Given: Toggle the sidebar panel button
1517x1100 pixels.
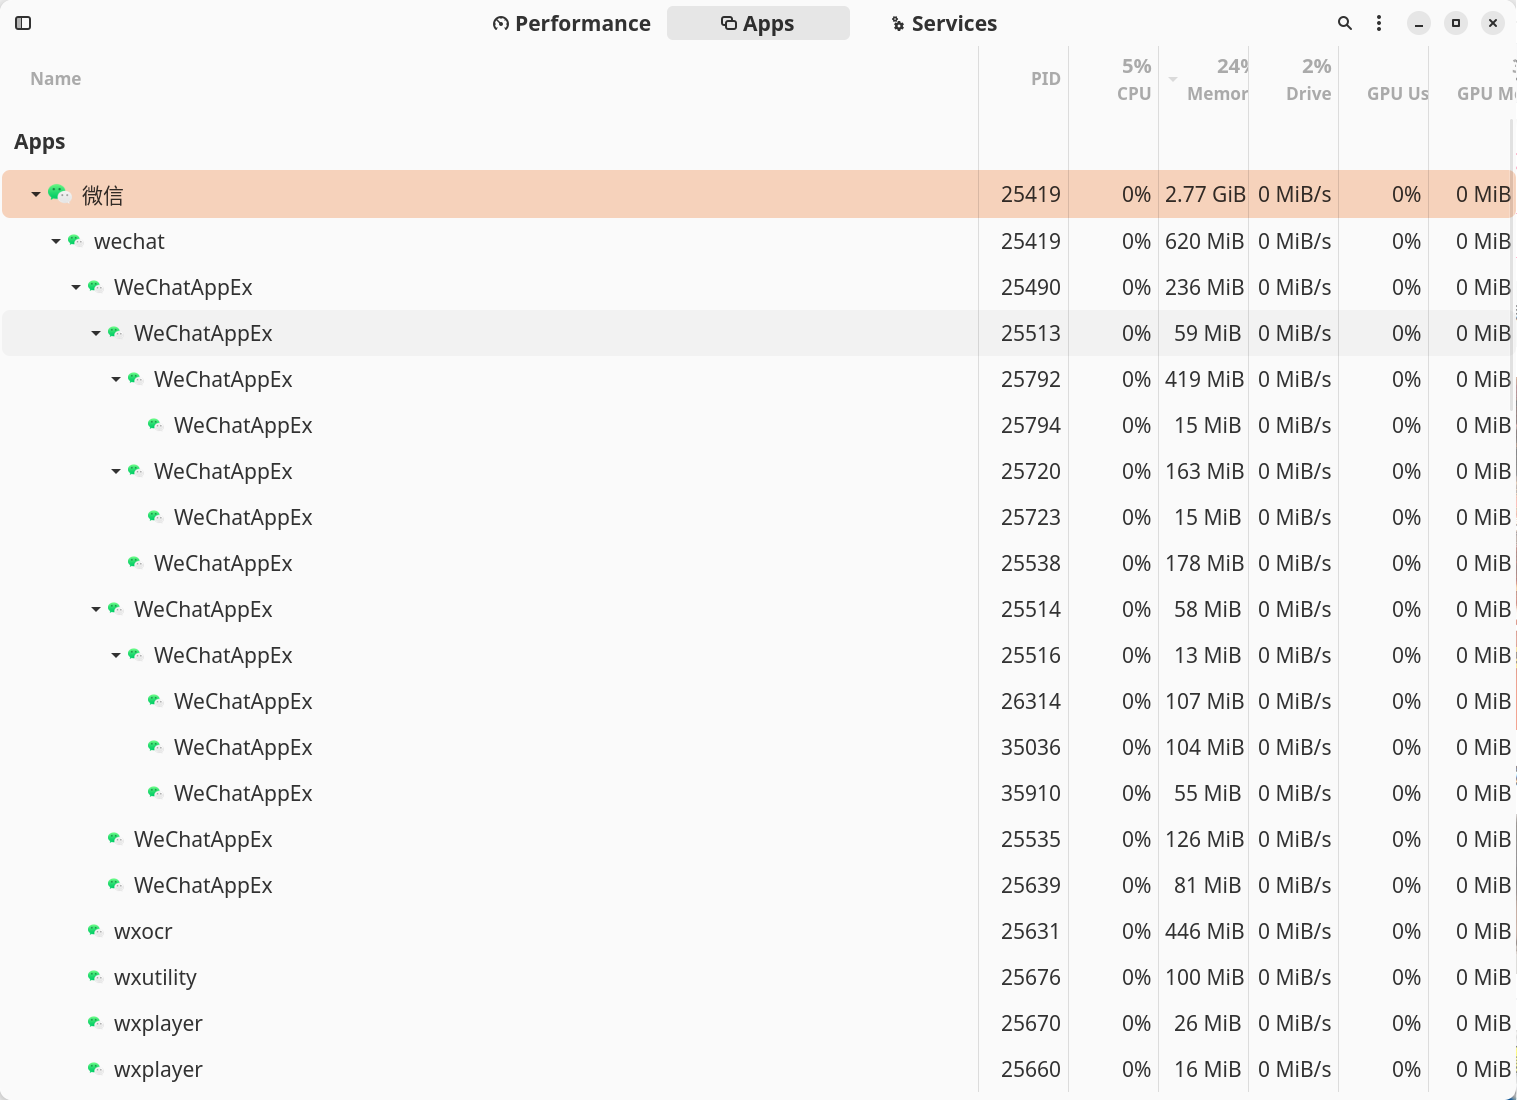Looking at the screenshot, I should [x=23, y=23].
